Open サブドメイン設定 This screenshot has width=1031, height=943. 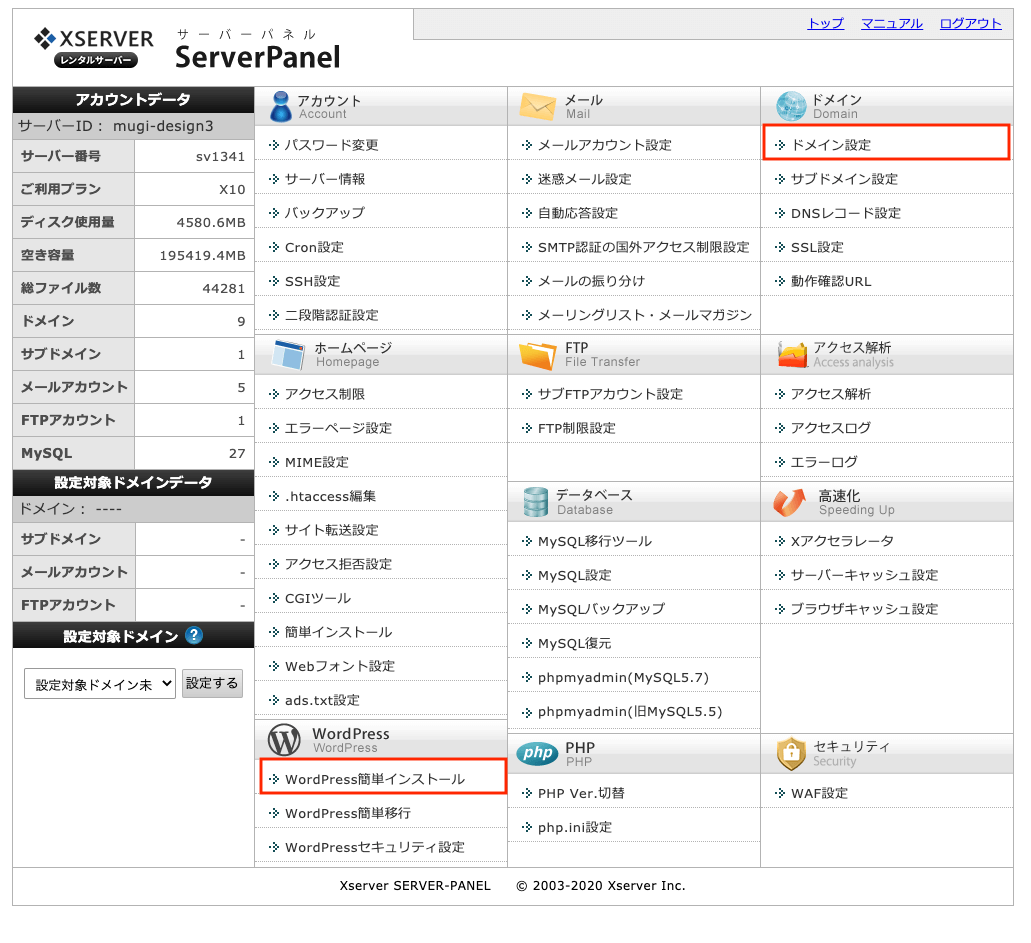pyautogui.click(x=844, y=179)
